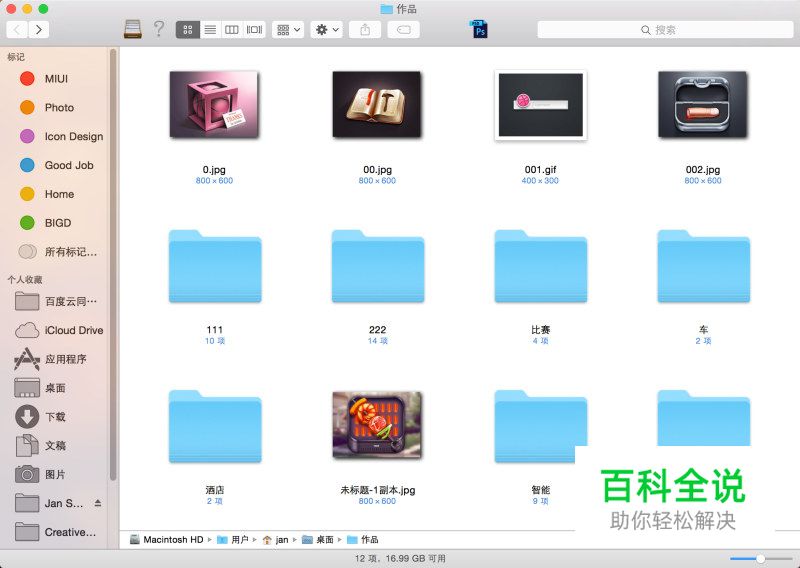Screen dimensions: 800x568
Task: Go to Downloads (下载) in sidebar
Action: click(55, 417)
